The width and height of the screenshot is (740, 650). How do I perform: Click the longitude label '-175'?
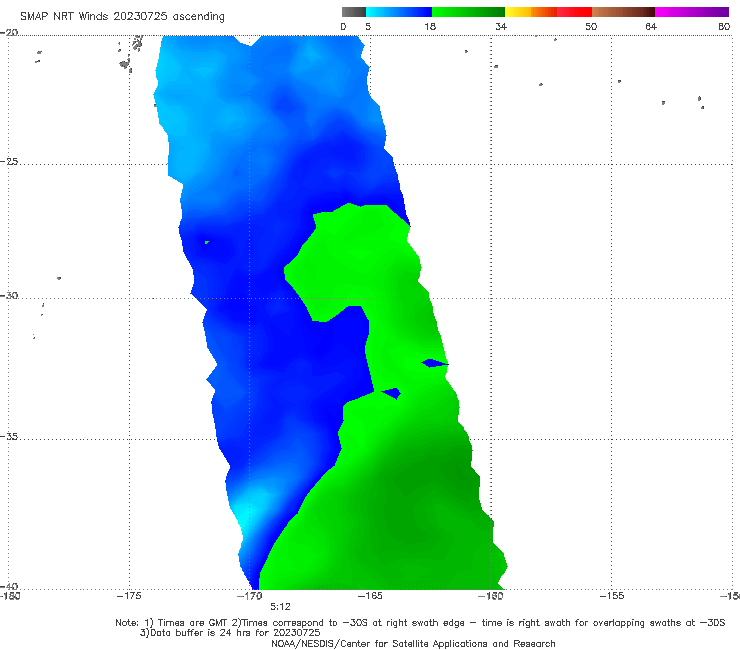pos(129,596)
